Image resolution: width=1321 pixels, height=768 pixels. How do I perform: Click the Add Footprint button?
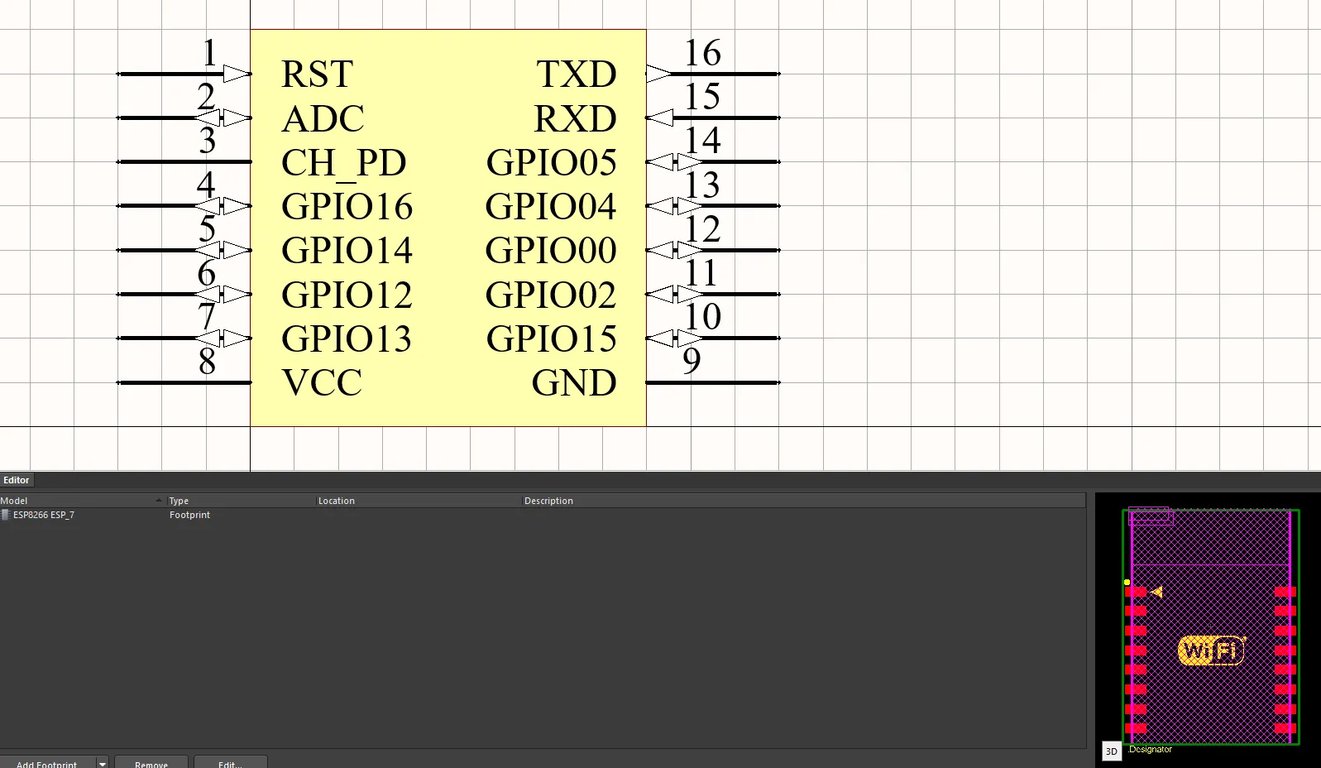(47, 764)
